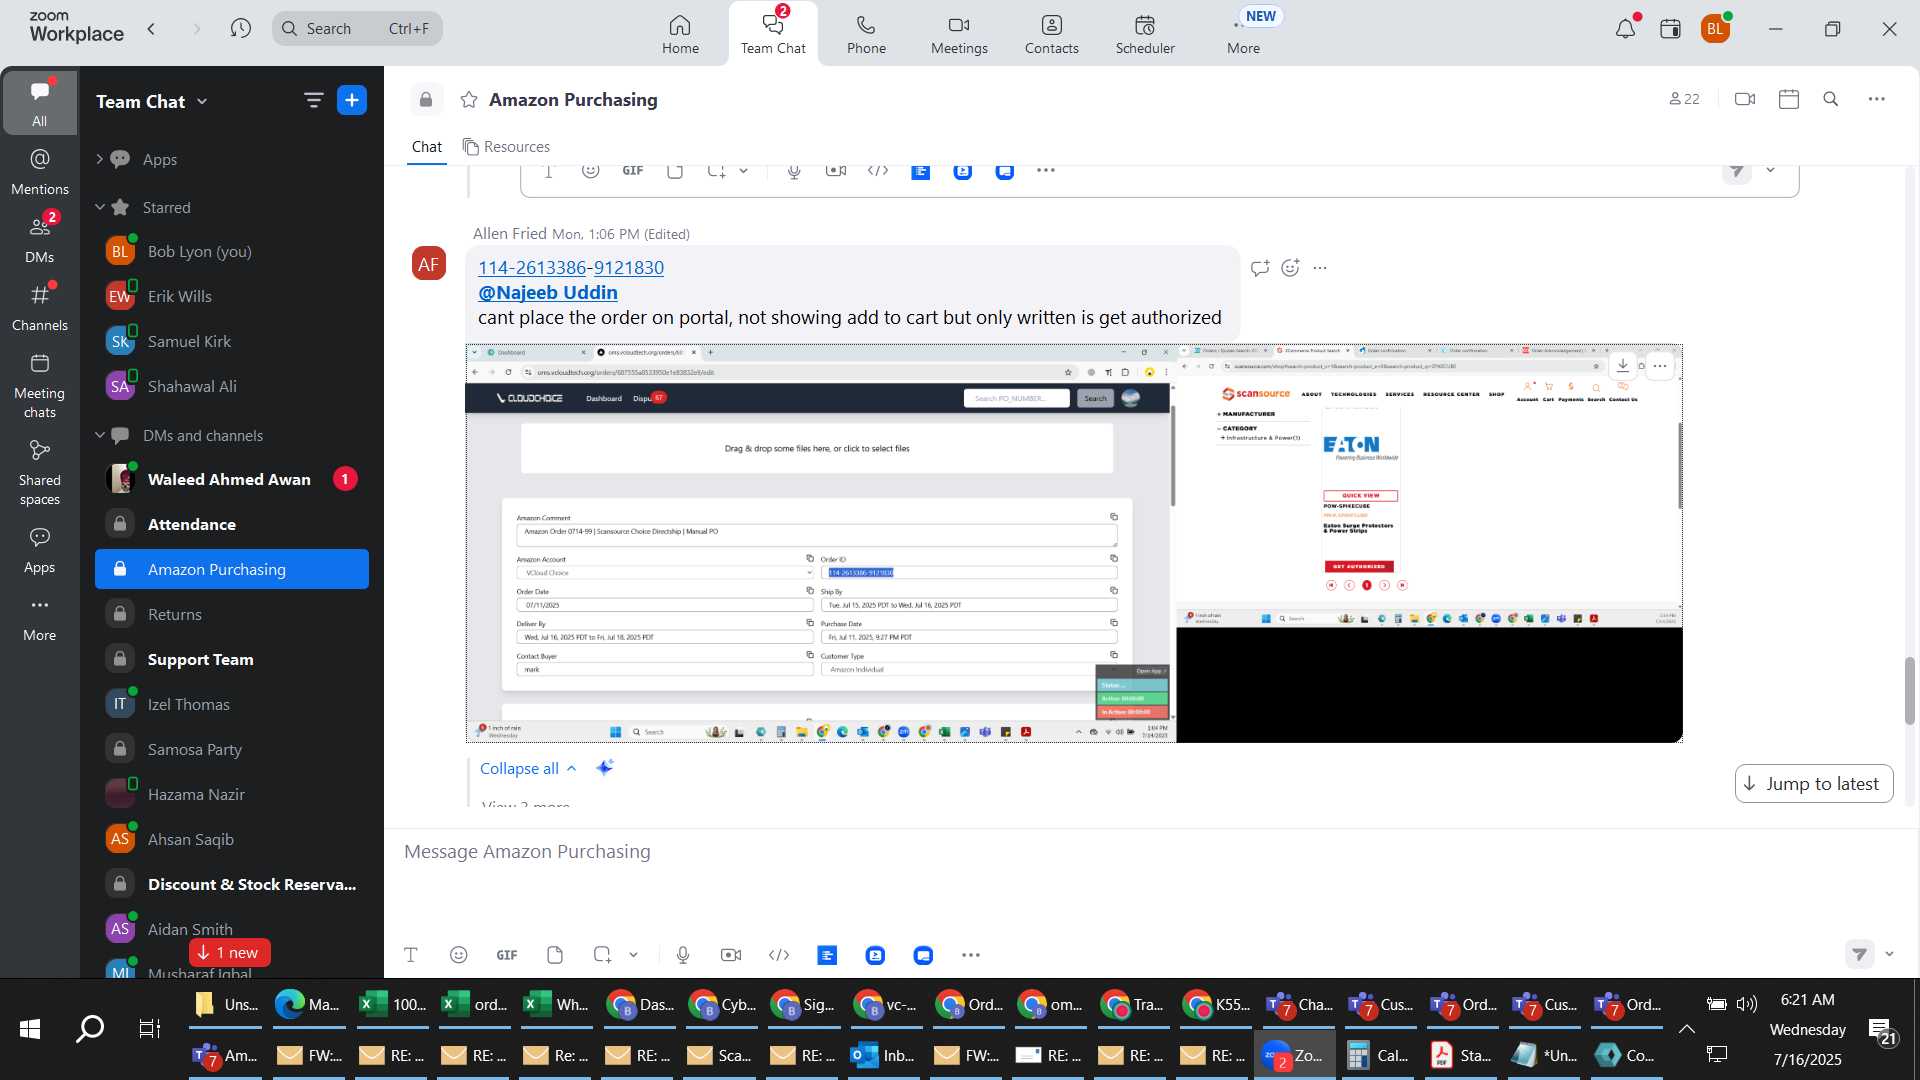
Task: Attach a file in the composer
Action: (555, 955)
